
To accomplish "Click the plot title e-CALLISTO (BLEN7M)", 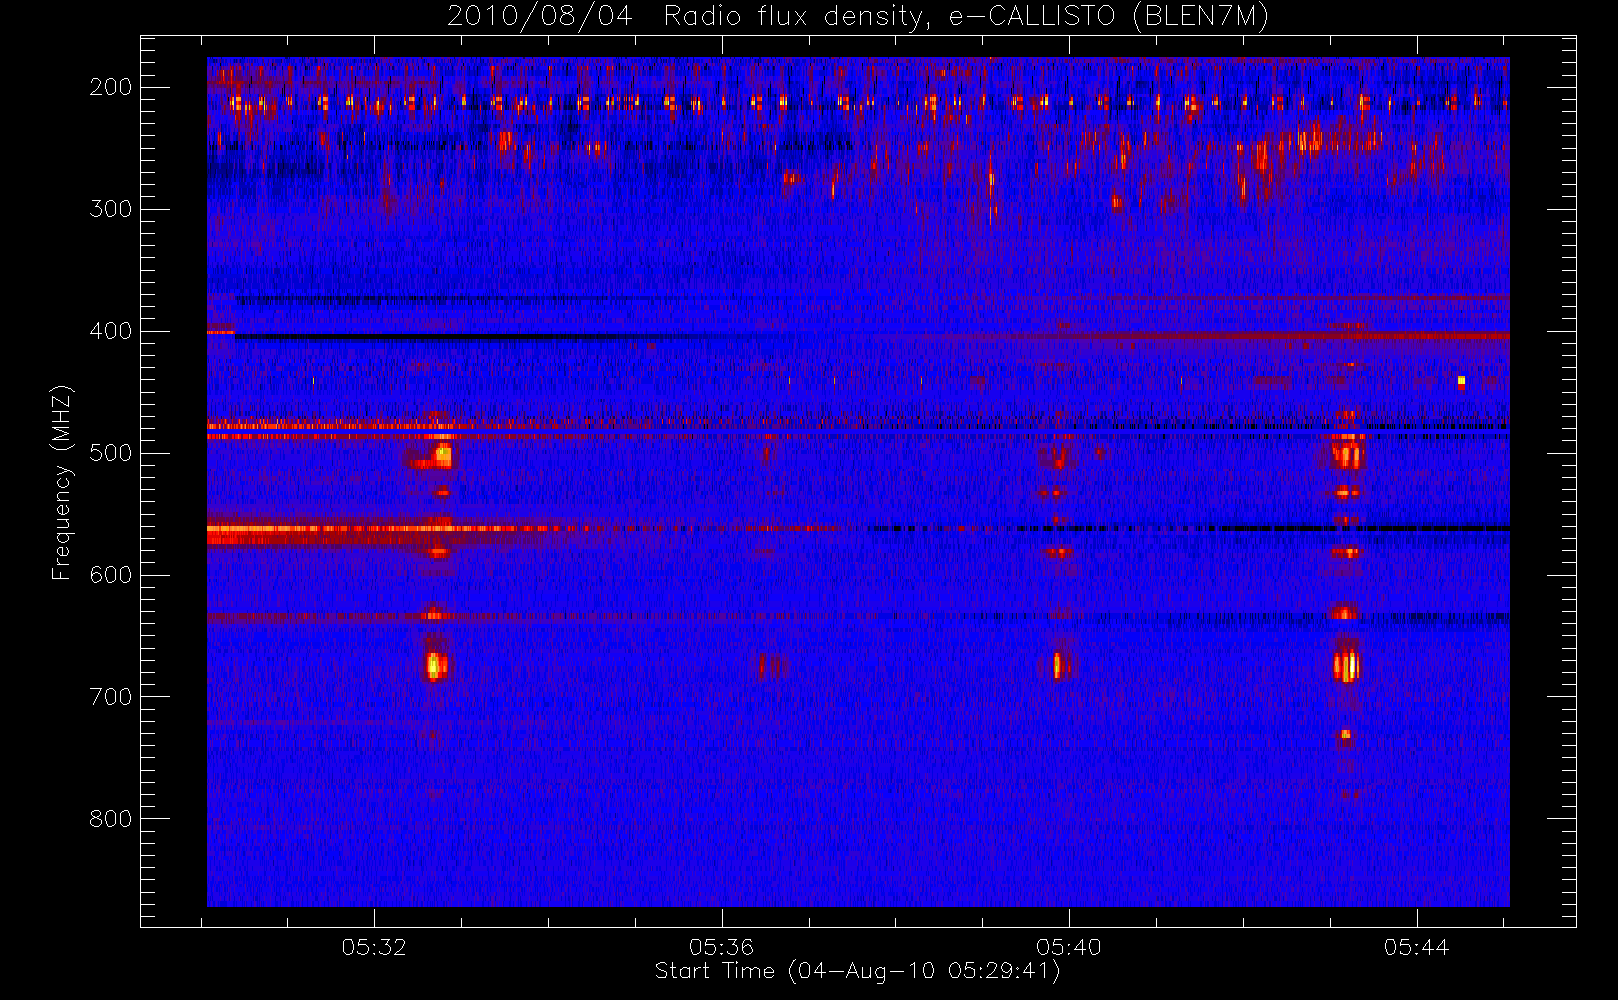I will click(x=1108, y=16).
